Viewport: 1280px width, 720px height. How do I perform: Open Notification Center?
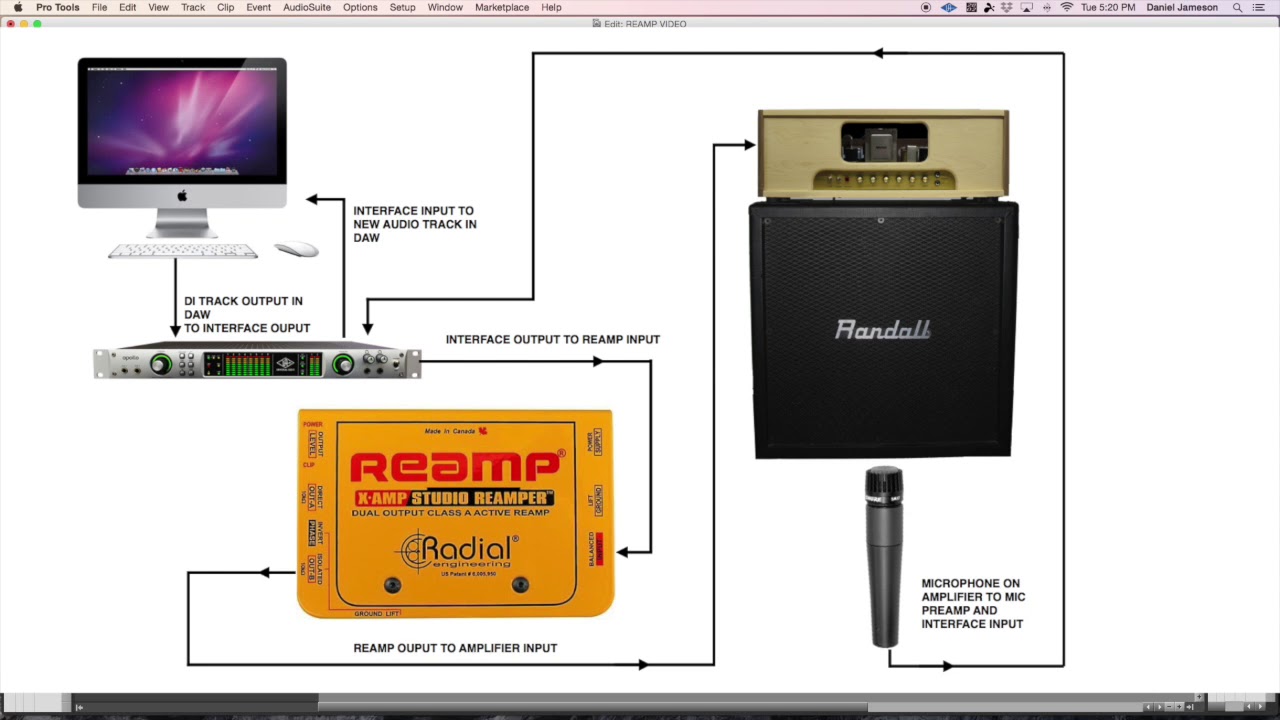pyautogui.click(x=1259, y=7)
